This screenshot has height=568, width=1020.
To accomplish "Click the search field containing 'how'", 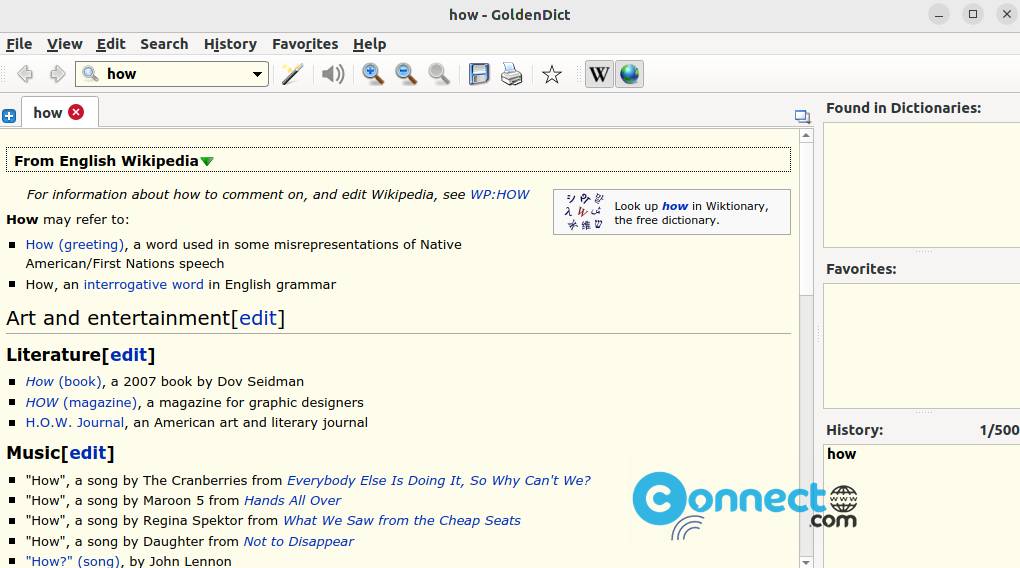I will click(174, 74).
